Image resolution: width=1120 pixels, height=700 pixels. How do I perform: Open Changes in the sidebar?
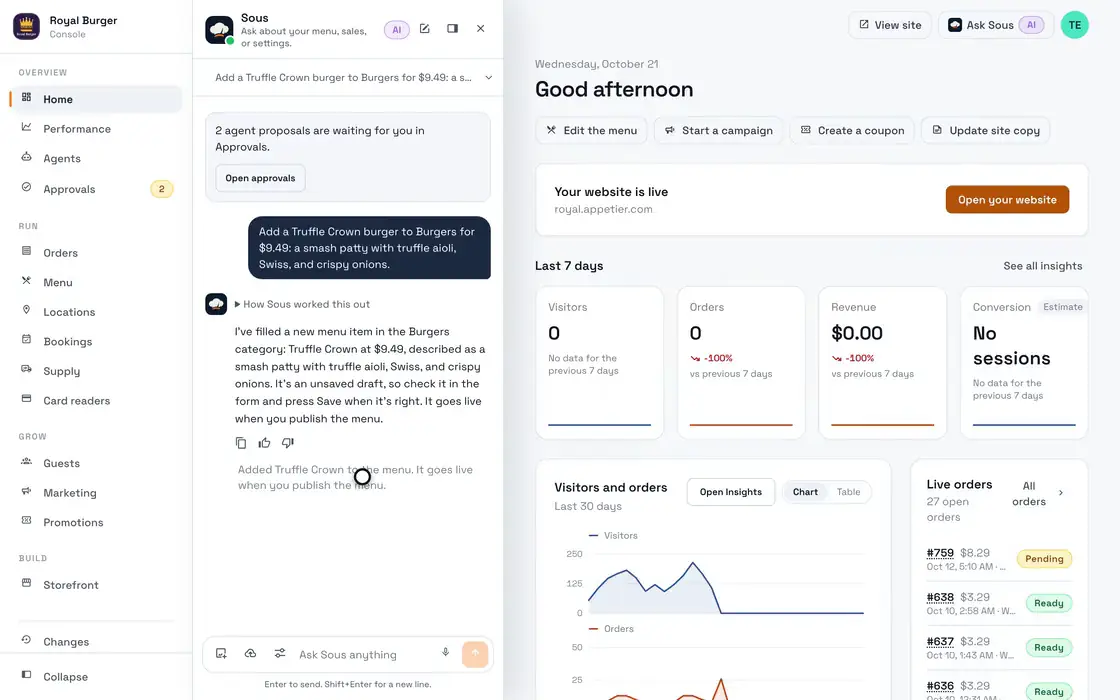pyautogui.click(x=96, y=641)
